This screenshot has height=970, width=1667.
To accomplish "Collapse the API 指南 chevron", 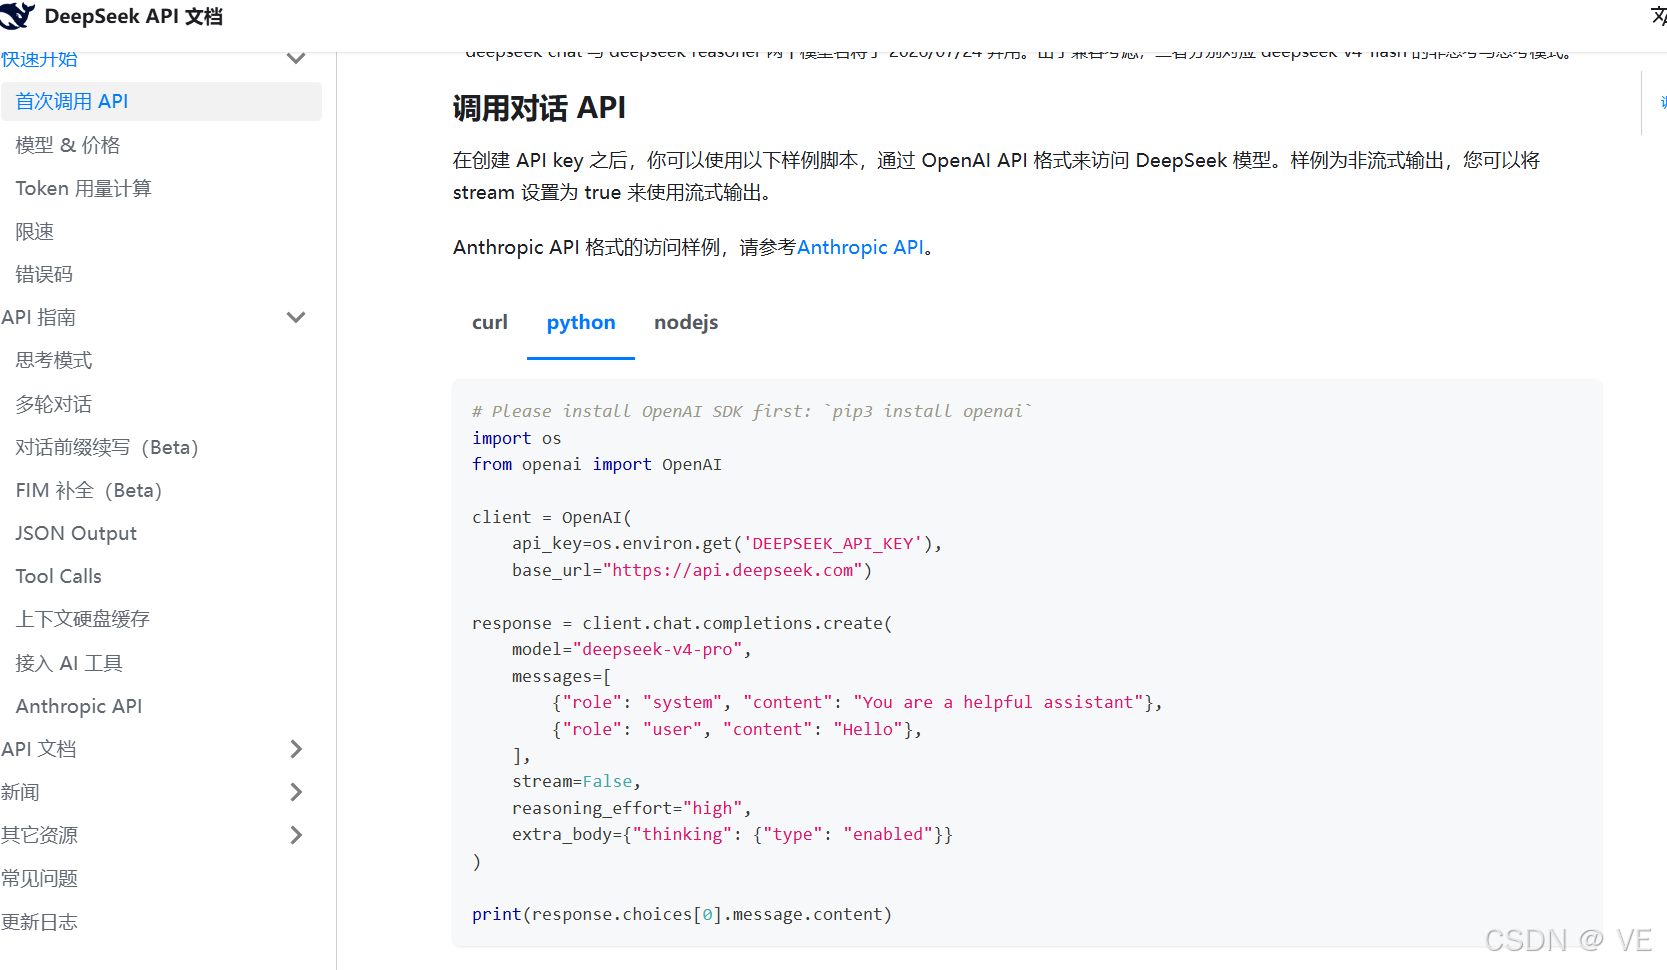I will point(296,317).
